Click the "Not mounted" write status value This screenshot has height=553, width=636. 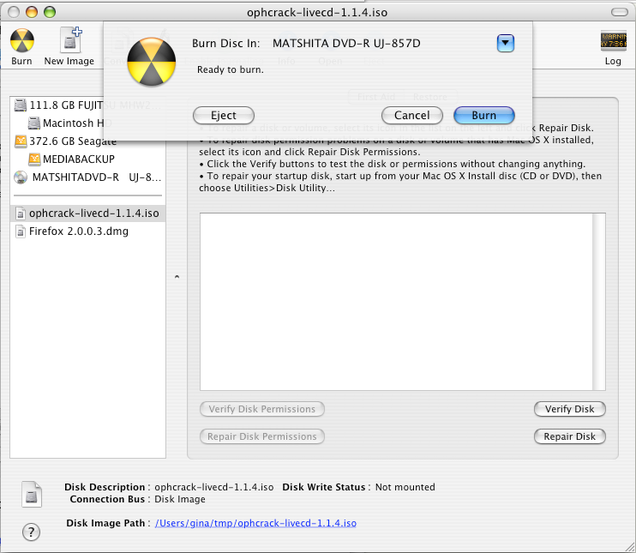[405, 487]
